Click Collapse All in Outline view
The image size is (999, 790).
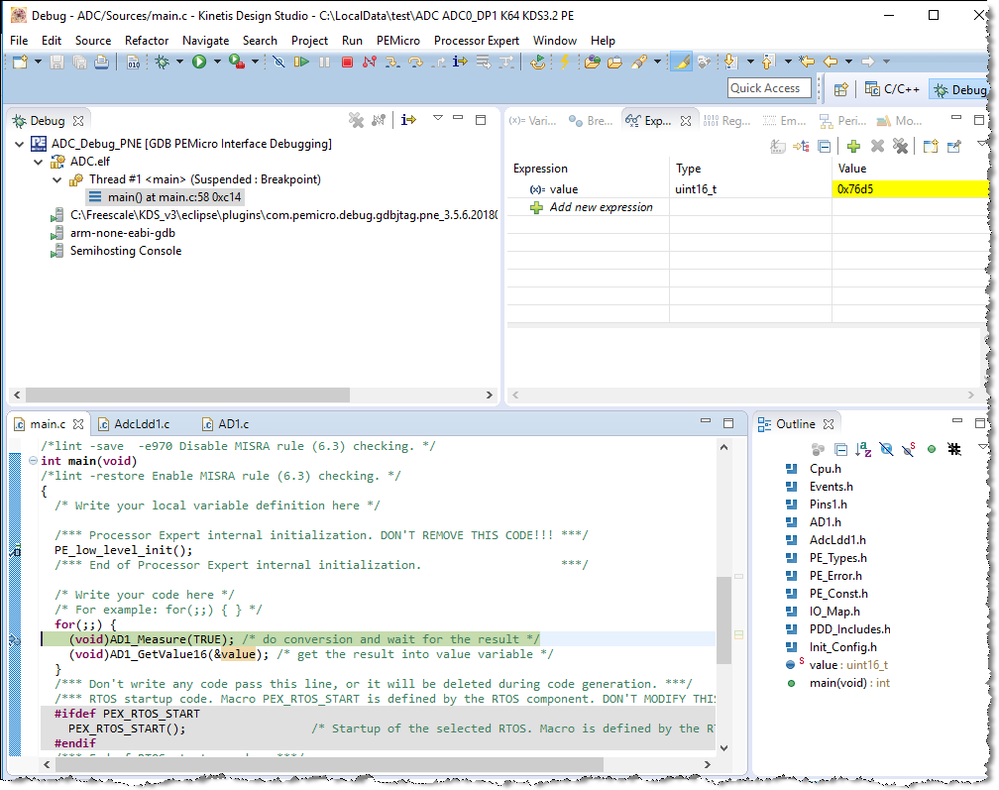[x=841, y=449]
